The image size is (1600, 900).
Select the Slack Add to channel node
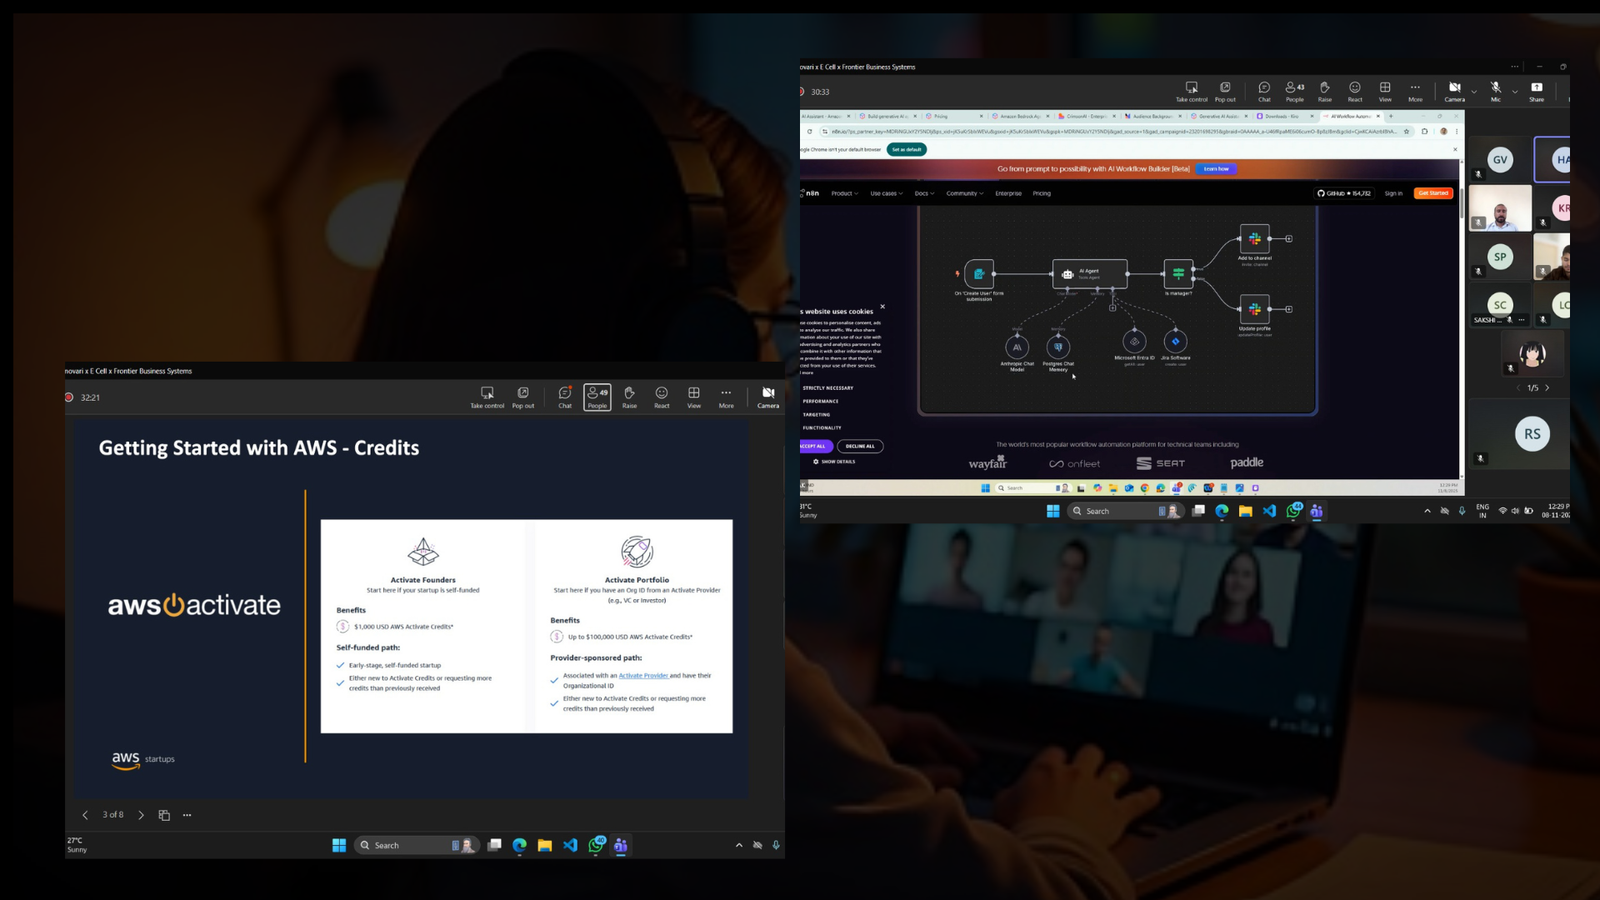[x=1255, y=239]
